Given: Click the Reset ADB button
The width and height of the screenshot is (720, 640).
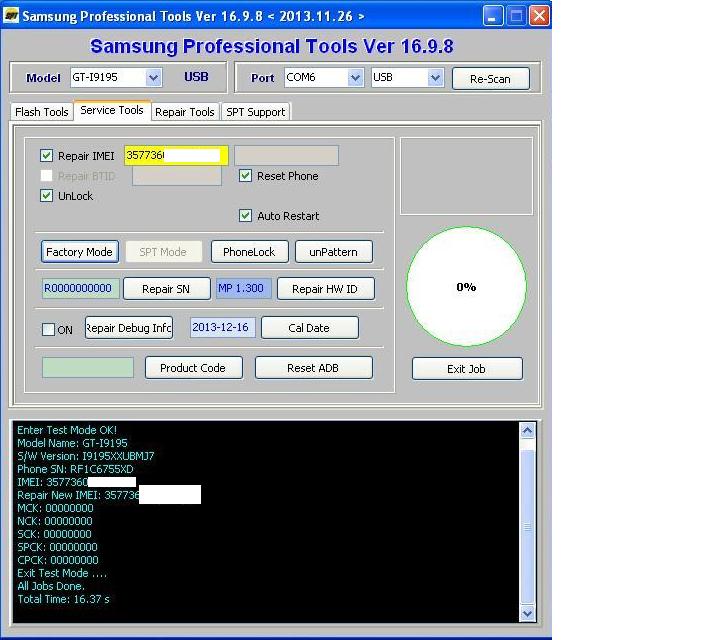Looking at the screenshot, I should point(313,368).
